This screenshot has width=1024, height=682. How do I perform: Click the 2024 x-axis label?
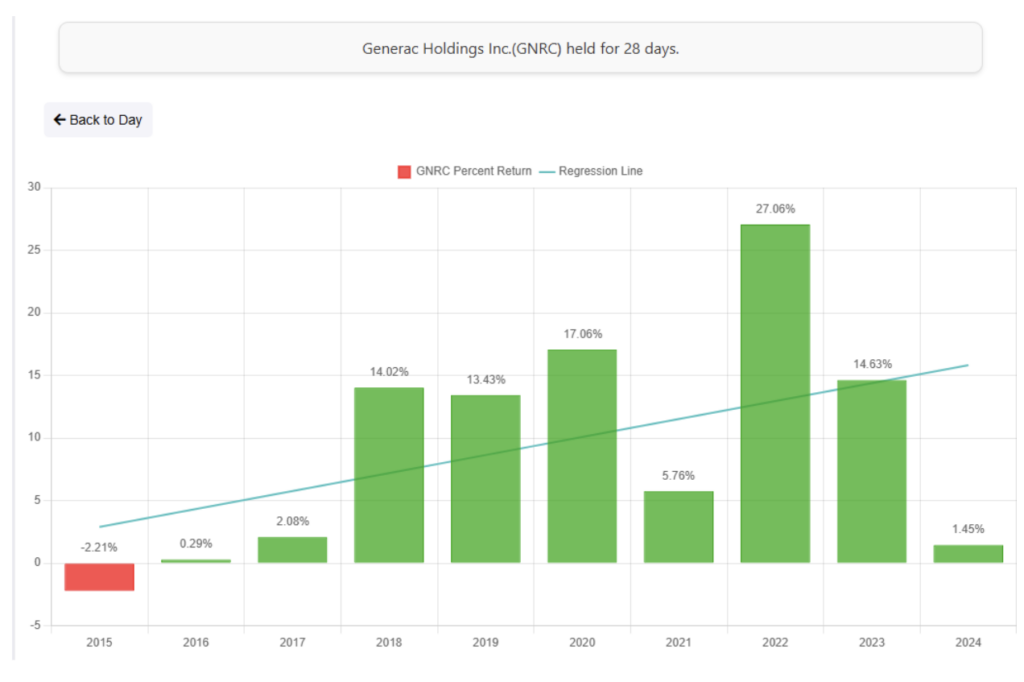coord(968,643)
